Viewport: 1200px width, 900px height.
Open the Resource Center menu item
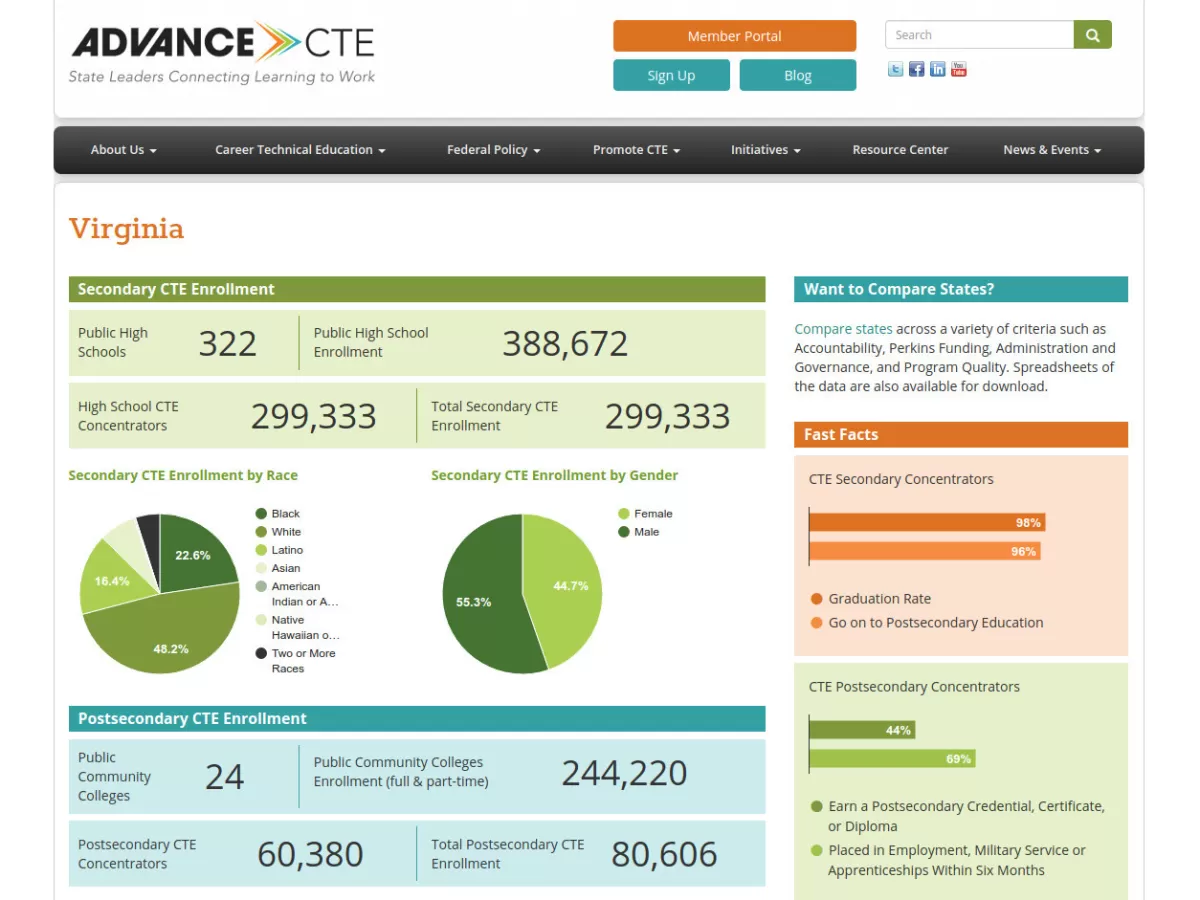pos(900,150)
